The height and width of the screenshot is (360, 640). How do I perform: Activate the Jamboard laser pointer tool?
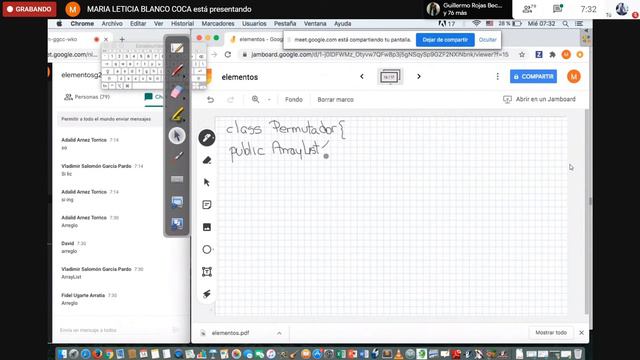coord(207,294)
